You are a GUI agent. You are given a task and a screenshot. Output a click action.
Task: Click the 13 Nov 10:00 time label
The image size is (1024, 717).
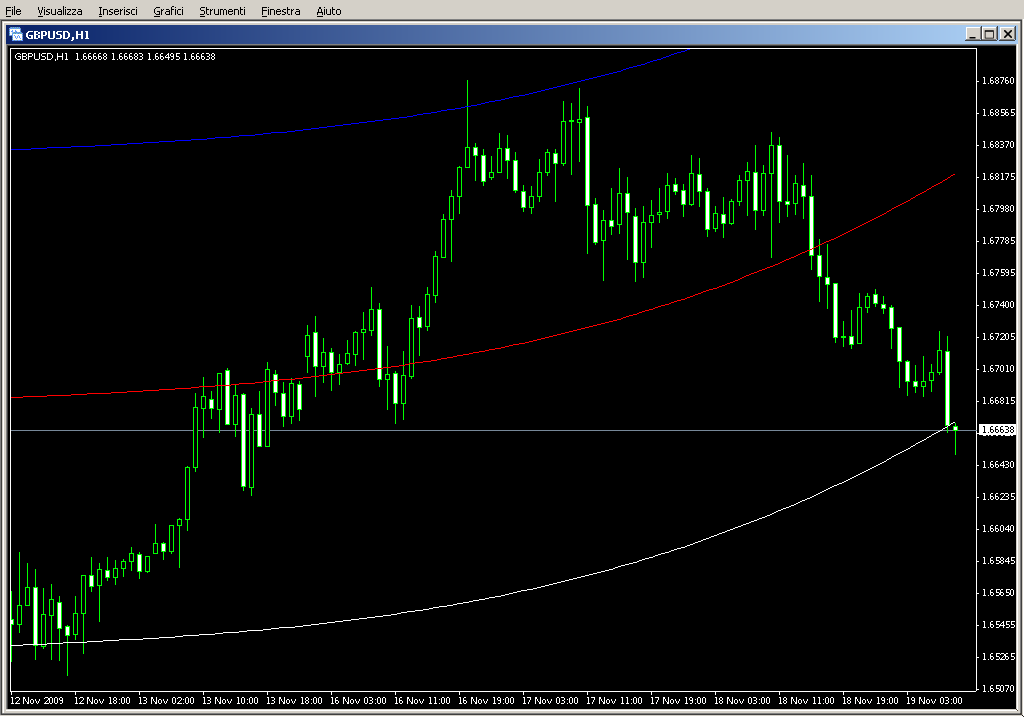coord(231,701)
